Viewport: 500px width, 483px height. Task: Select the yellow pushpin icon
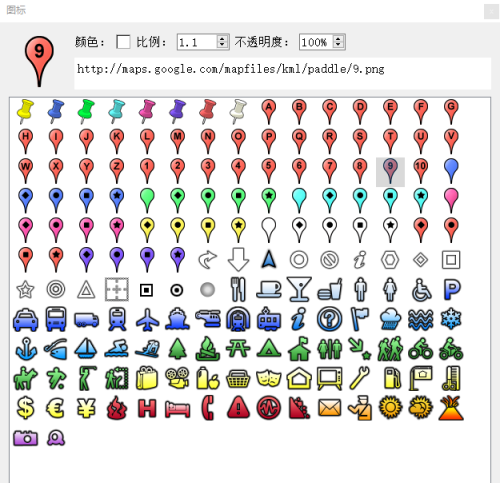[x=26, y=111]
